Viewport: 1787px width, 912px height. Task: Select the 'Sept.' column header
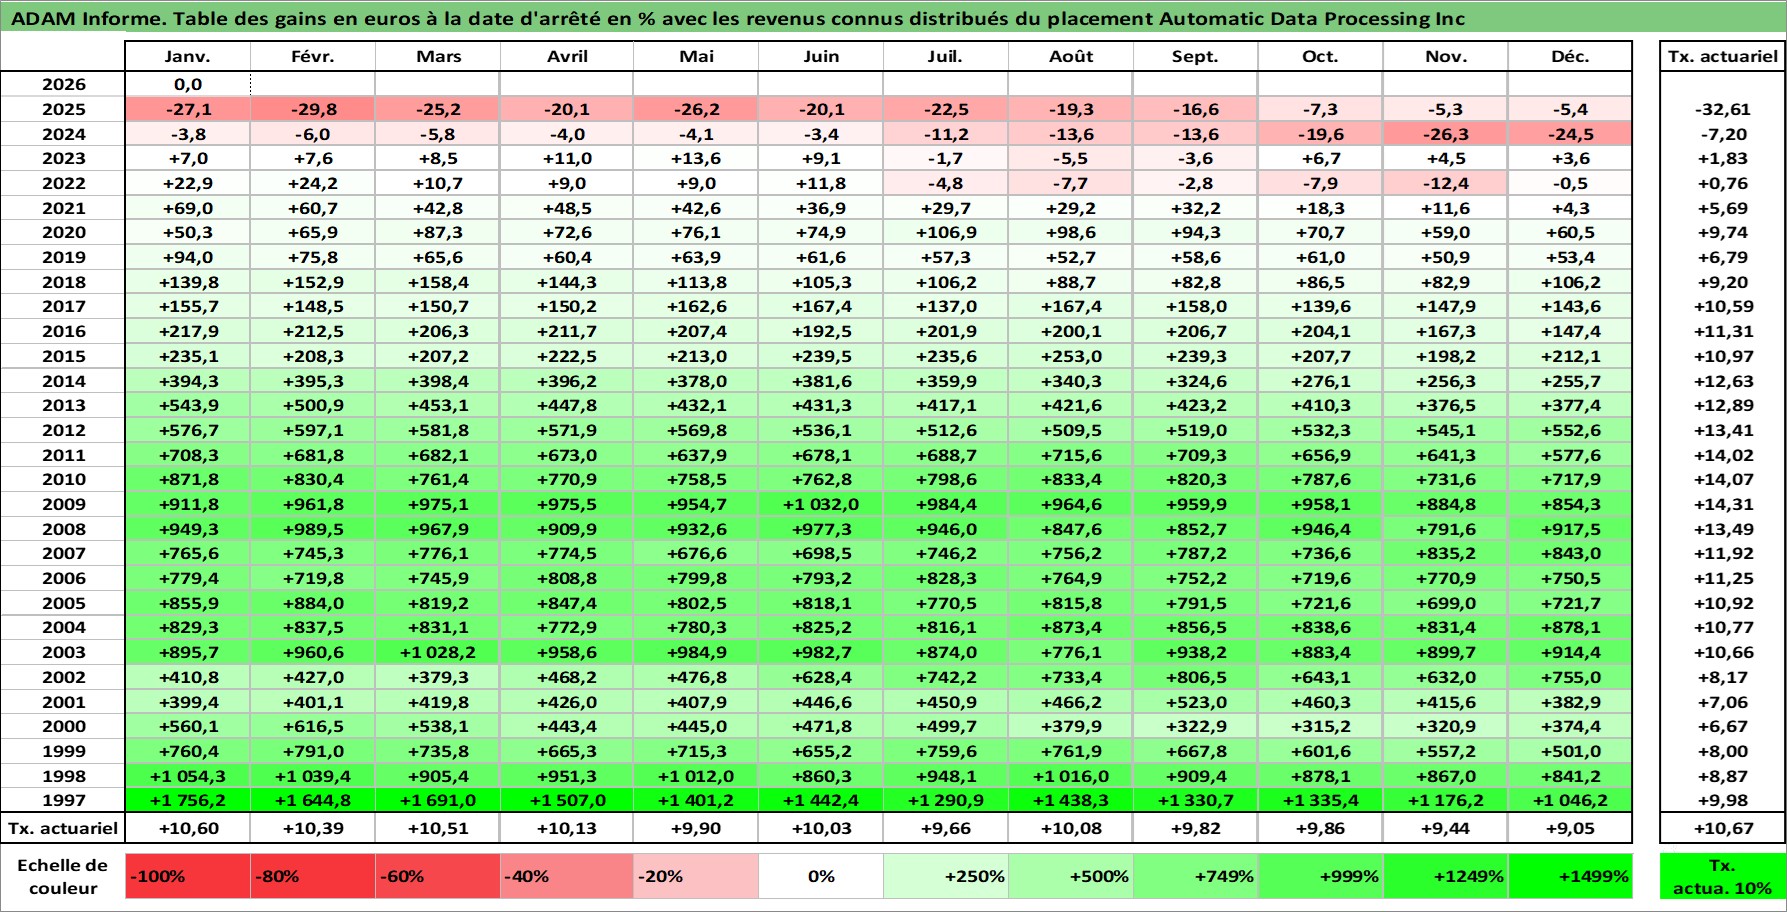tap(1195, 56)
